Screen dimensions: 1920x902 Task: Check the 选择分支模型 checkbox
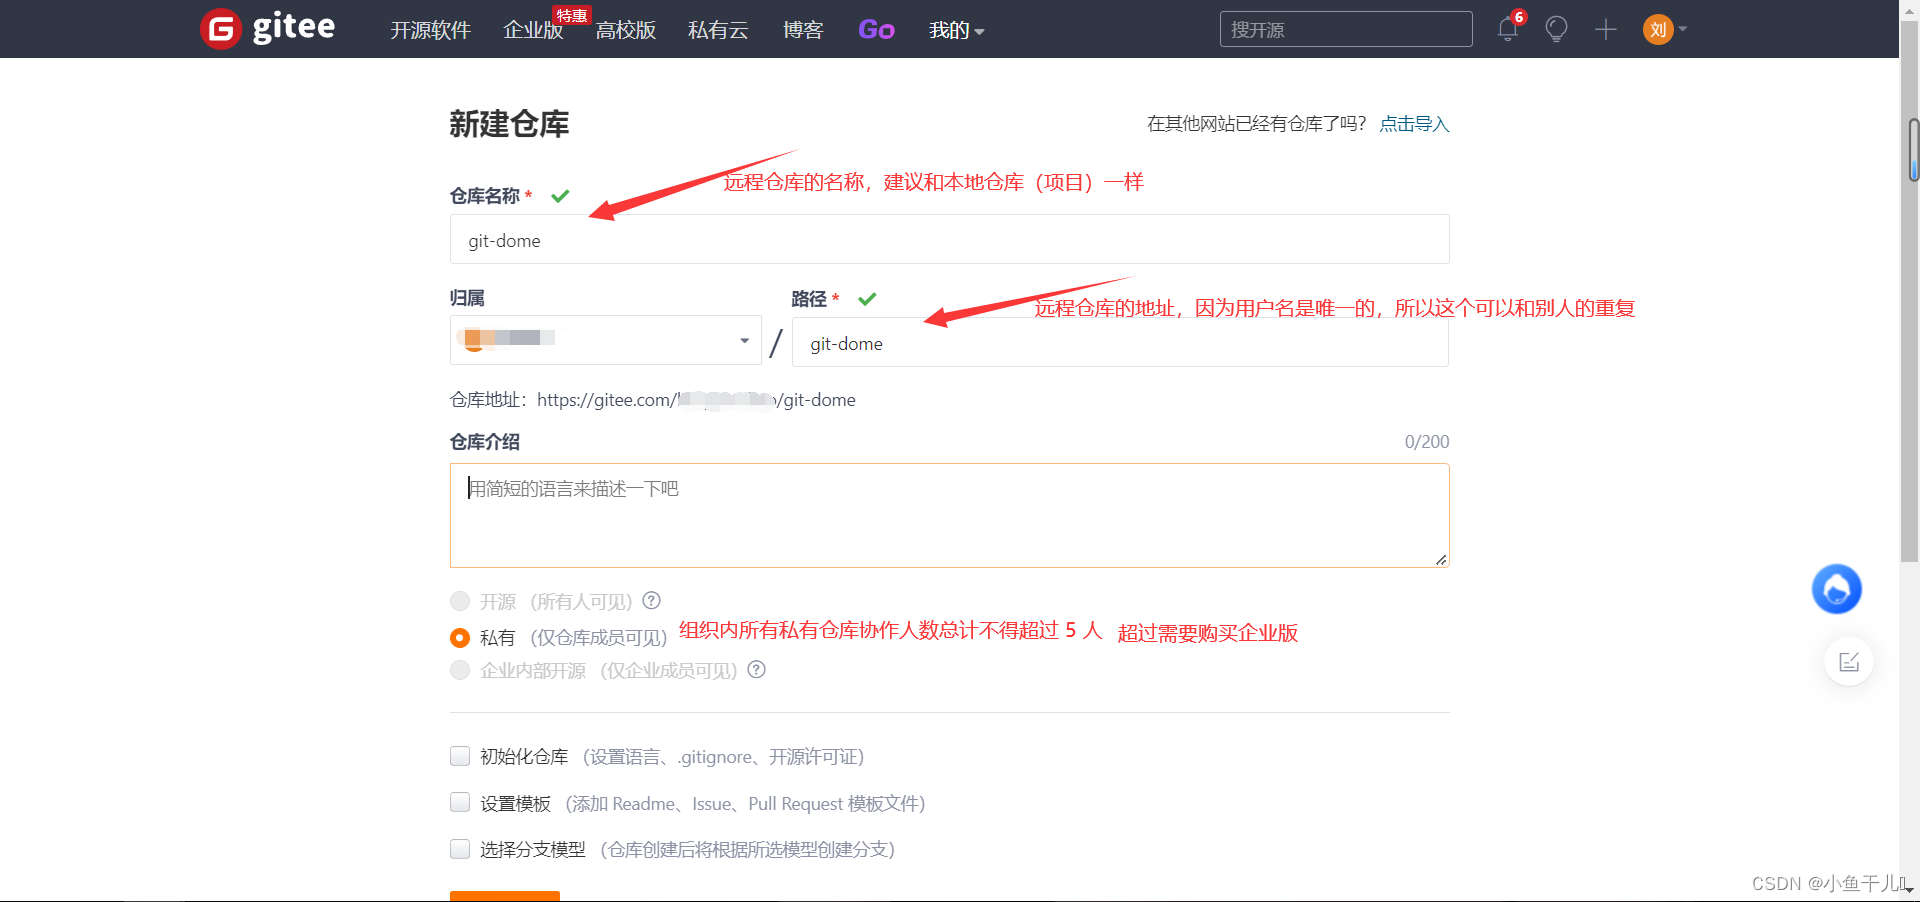[460, 849]
